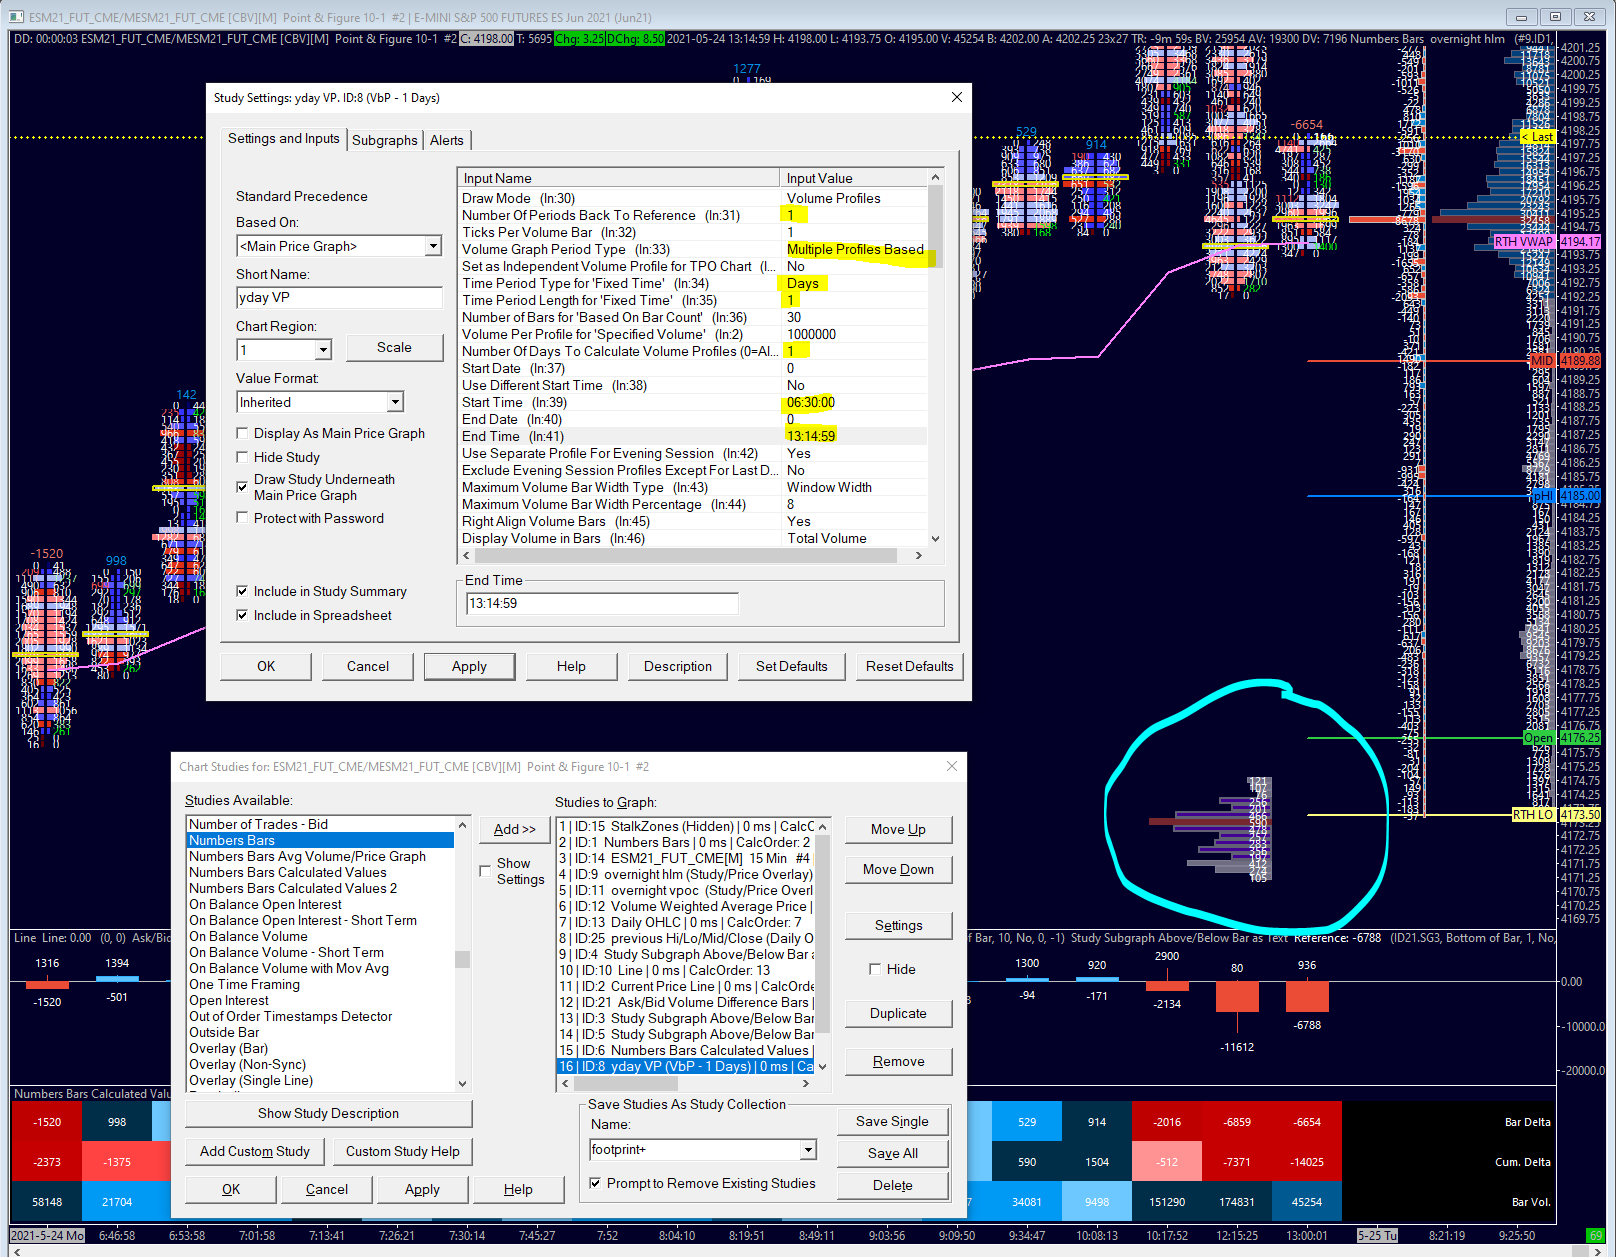Switch to the Subgraphs tab
Viewport: 1616px width, 1257px height.
(x=384, y=140)
